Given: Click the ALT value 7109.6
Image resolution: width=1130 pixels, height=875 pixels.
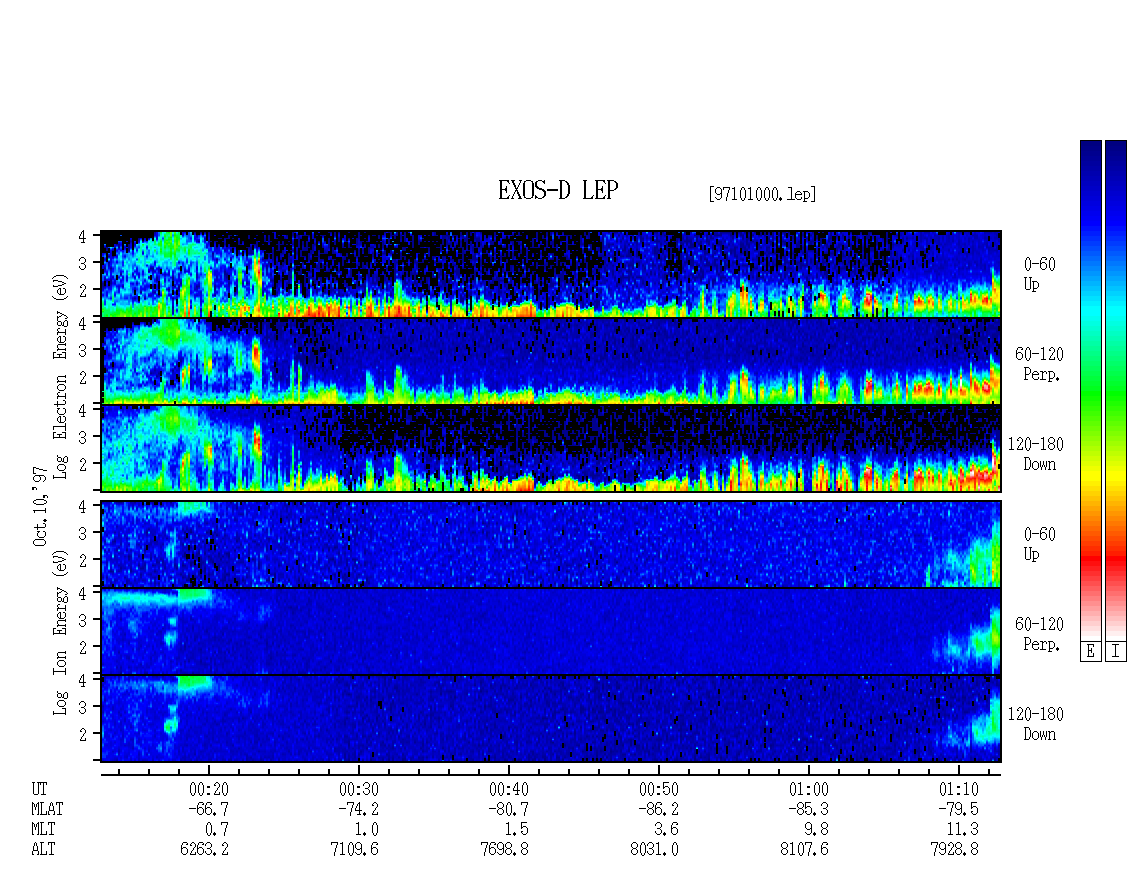Looking at the screenshot, I should (355, 850).
